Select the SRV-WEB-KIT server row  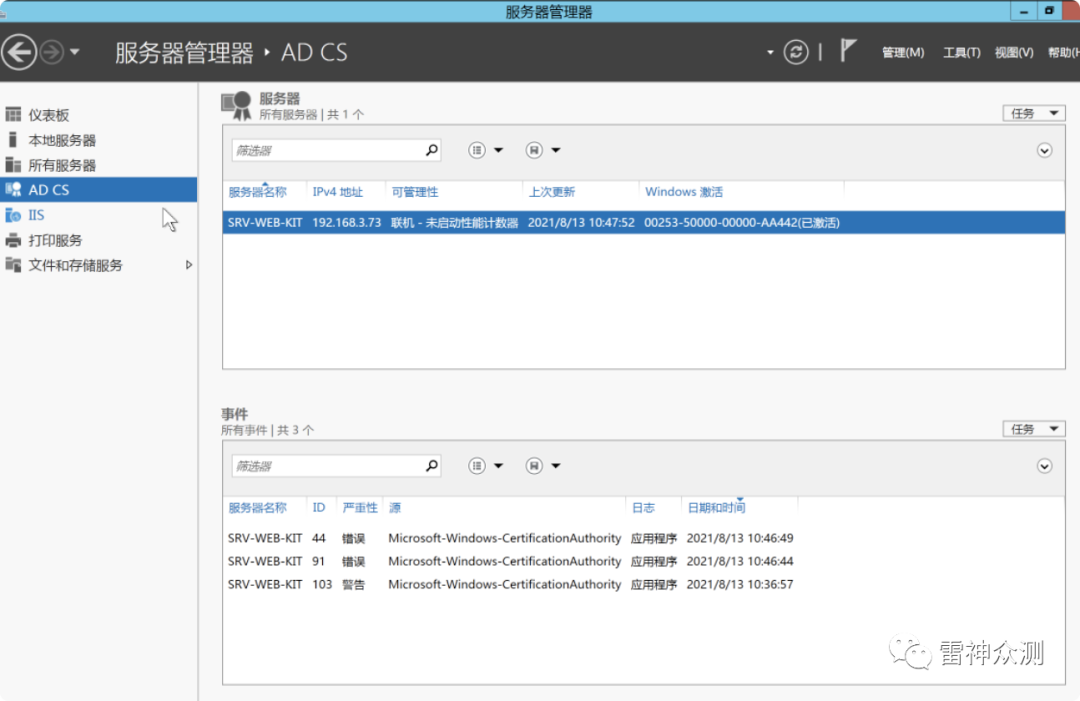point(643,222)
